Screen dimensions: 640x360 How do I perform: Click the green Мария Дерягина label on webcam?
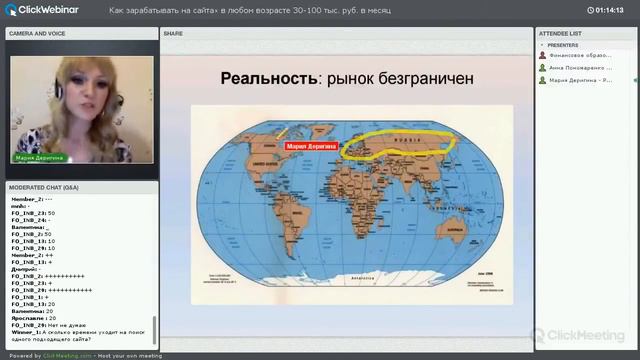[39, 158]
